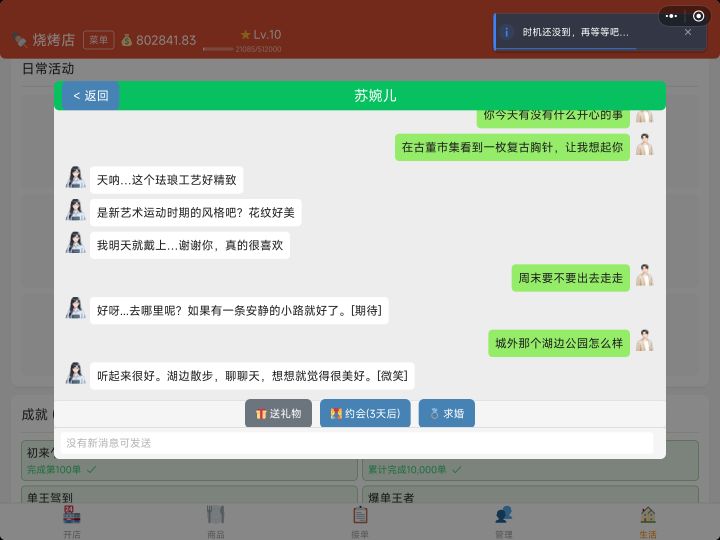Tap the 约会(3天后) date button
720x540 pixels.
coord(365,413)
